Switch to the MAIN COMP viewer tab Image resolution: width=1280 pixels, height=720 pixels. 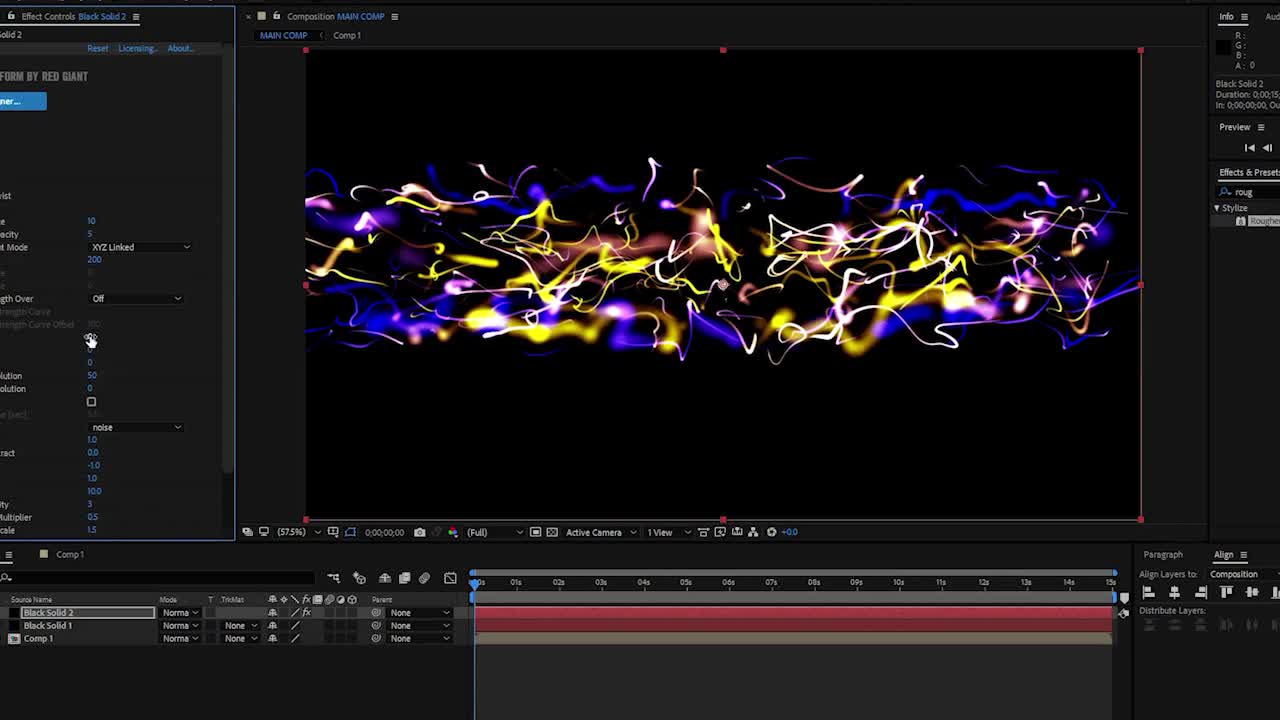[x=283, y=35]
